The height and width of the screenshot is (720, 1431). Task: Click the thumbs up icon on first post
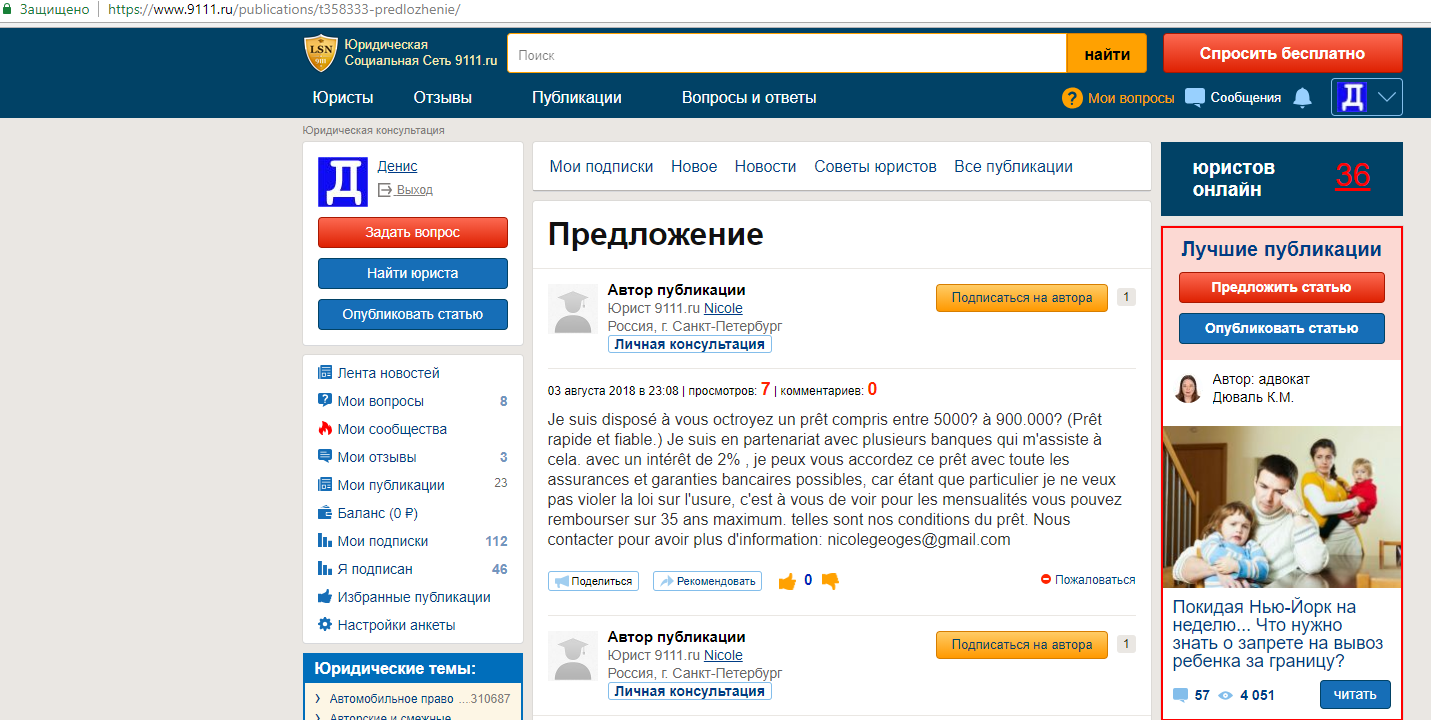787,581
